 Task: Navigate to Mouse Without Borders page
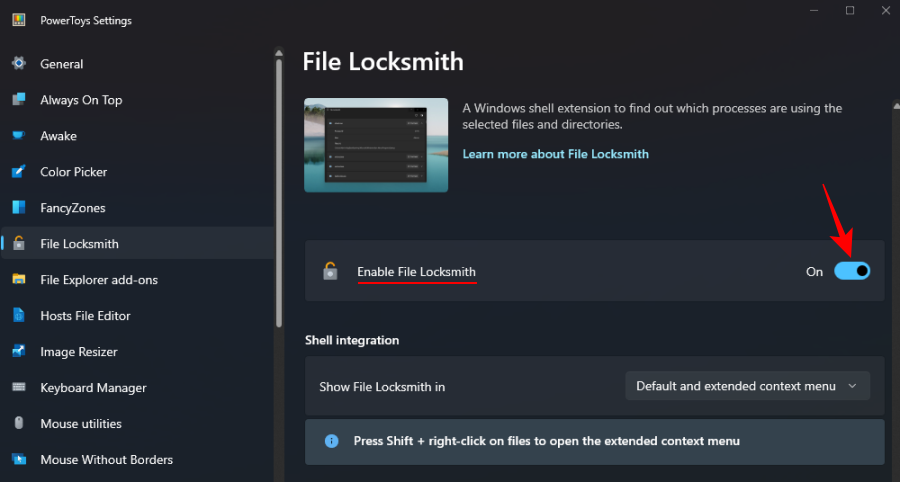106,460
